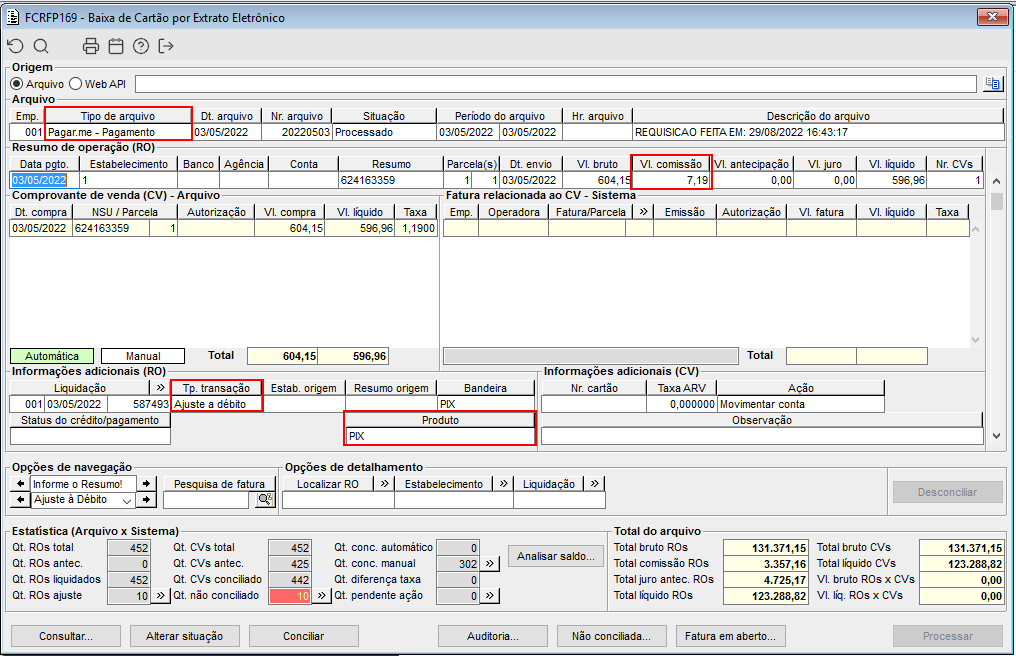Click the Resumo value 624163359
The image size is (1016, 656).
tap(391, 180)
